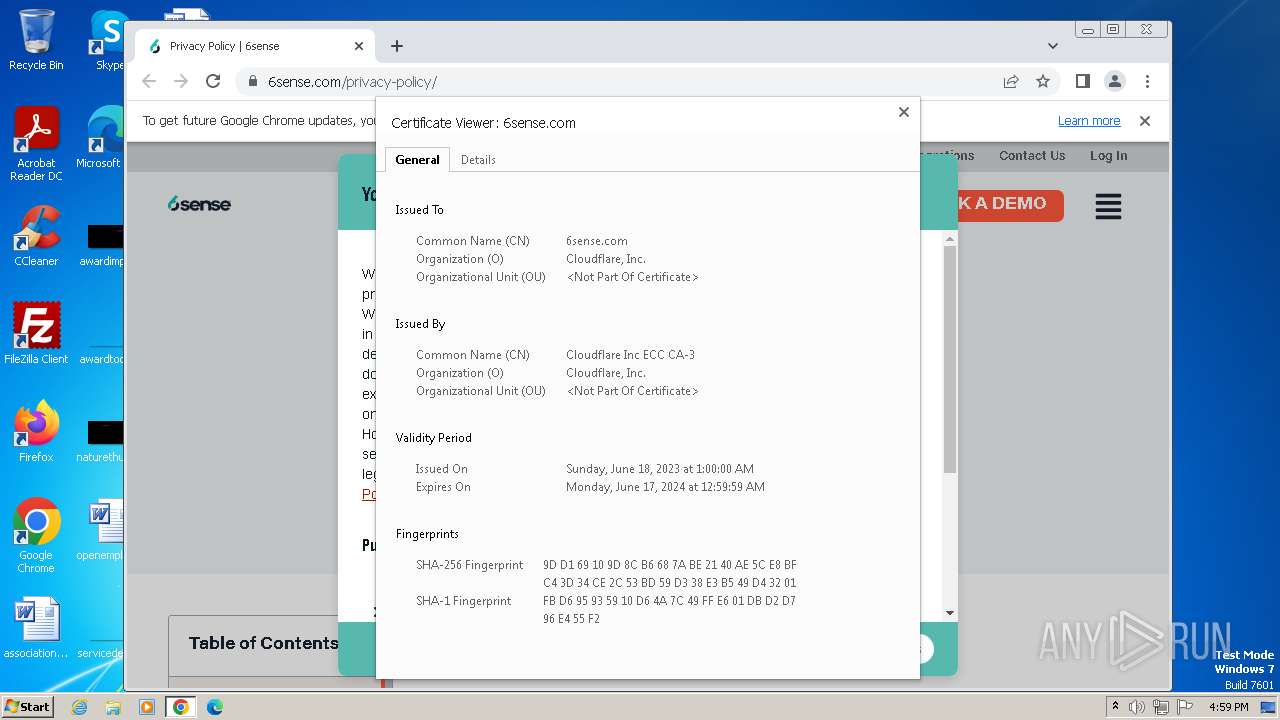This screenshot has height=720, width=1280.
Task: Click the Windows Start button
Action: (27, 706)
